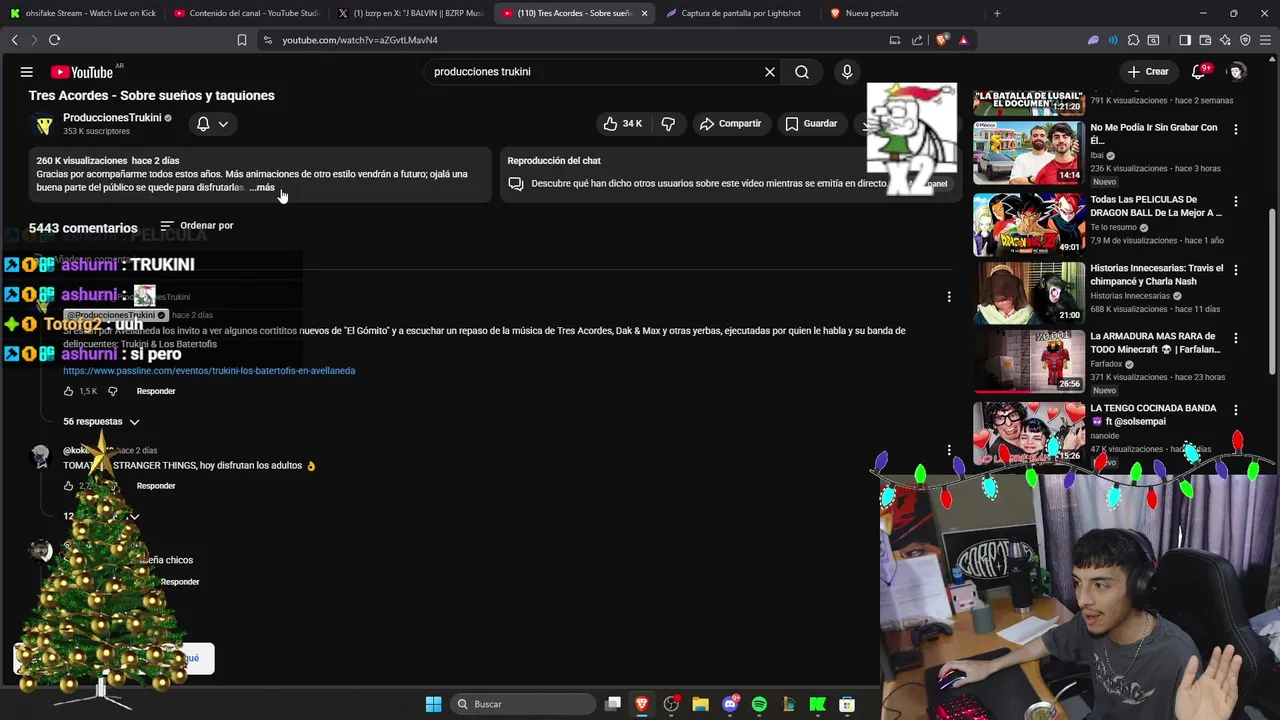Go back in browser history
Image resolution: width=1280 pixels, height=720 pixels.
[x=14, y=40]
